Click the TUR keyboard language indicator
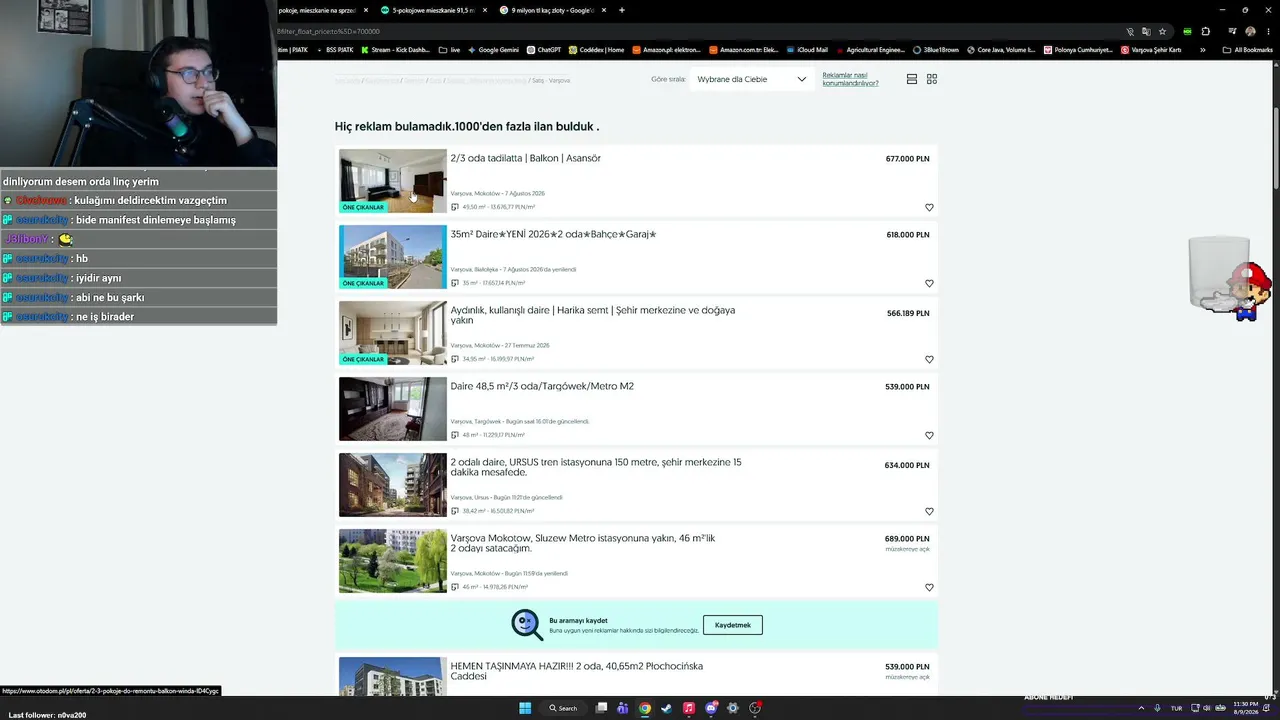This screenshot has width=1280, height=720. coord(1176,708)
